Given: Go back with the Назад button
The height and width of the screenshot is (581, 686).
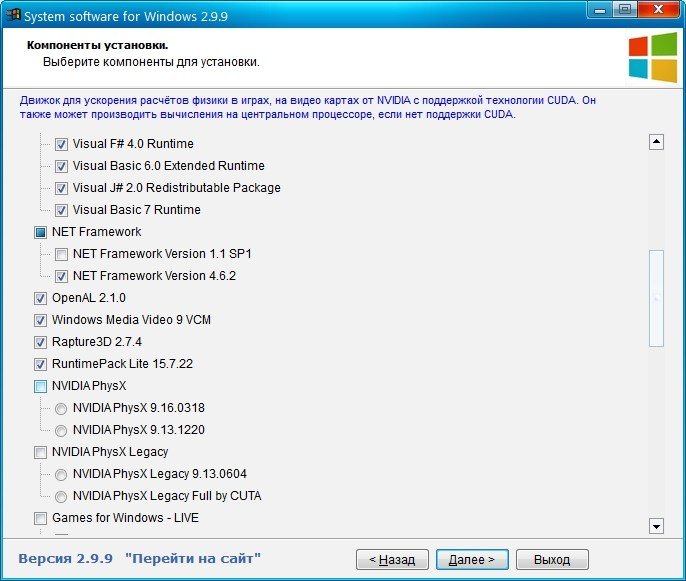Looking at the screenshot, I should (x=392, y=560).
